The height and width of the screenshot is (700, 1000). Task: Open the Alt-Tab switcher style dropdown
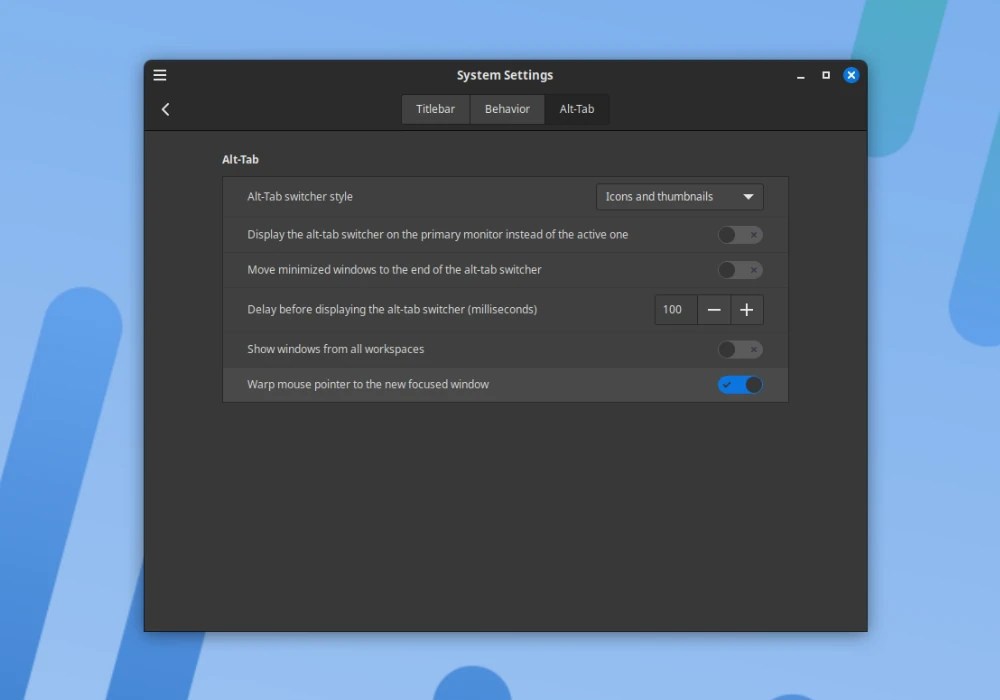coord(679,196)
